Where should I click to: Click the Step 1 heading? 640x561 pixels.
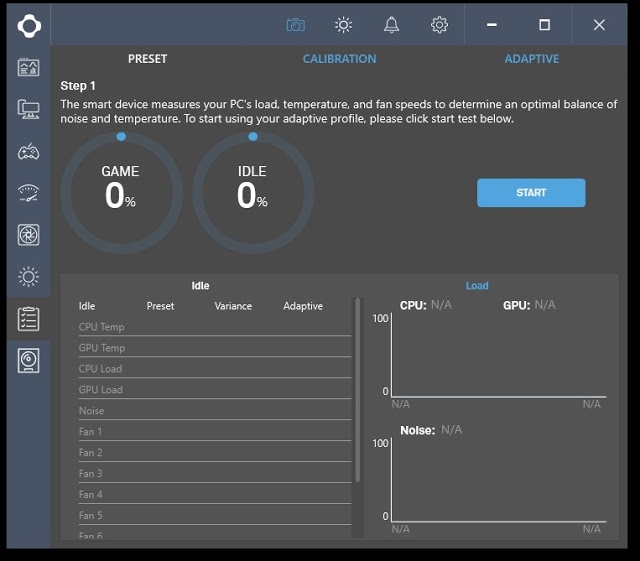coord(78,86)
